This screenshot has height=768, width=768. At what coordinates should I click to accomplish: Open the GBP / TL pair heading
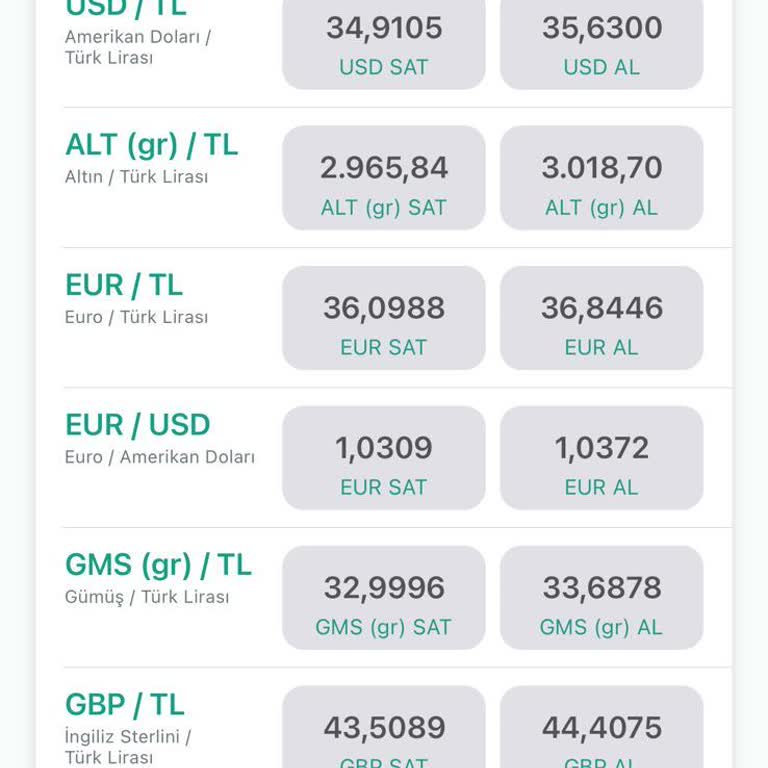[x=125, y=705]
